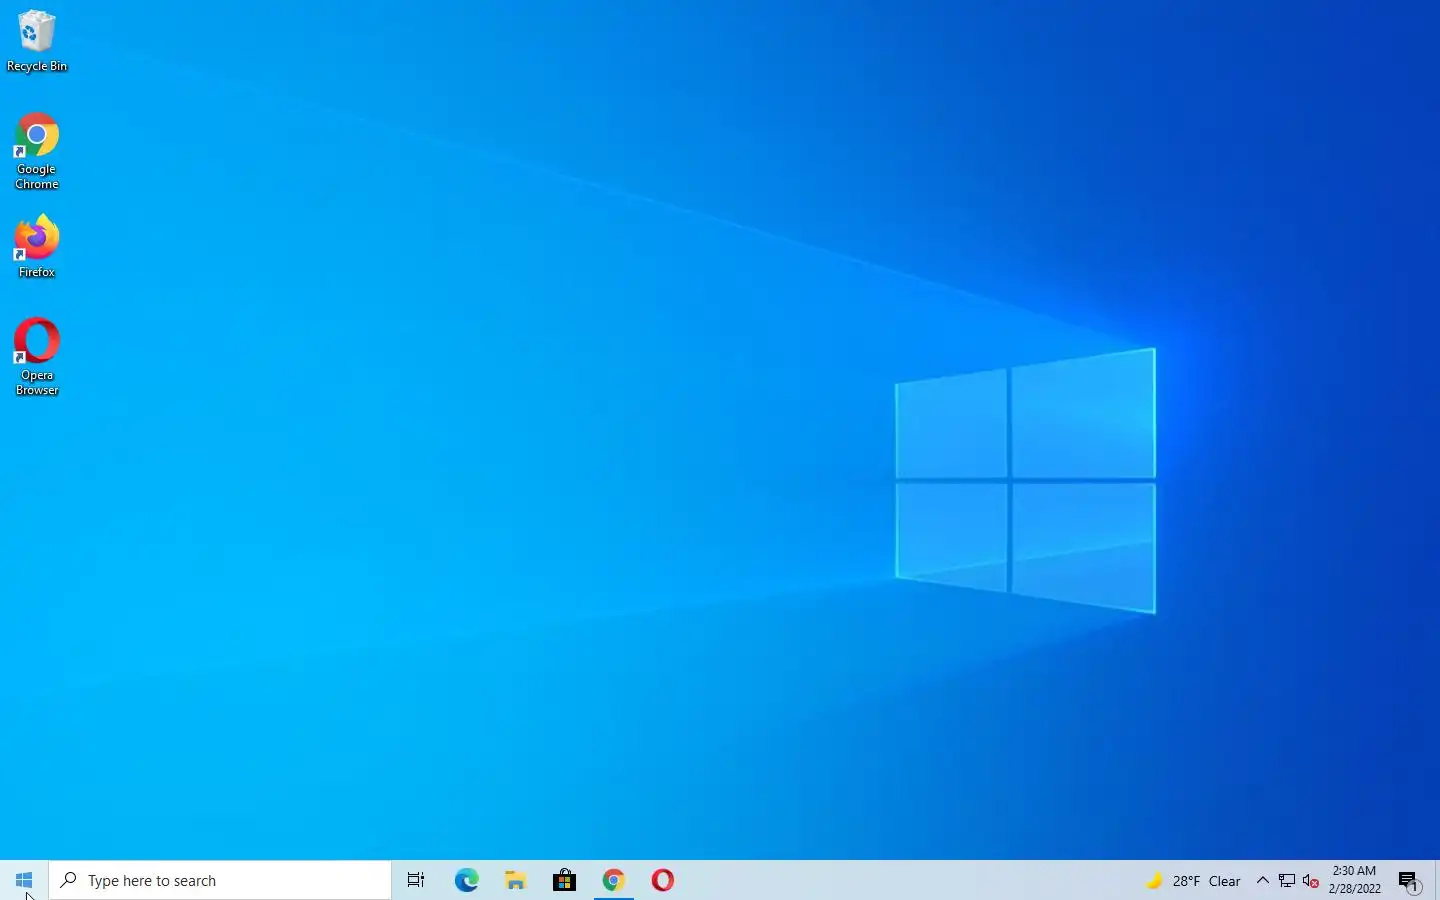
Task: Launch Microsoft Edge from the taskbar
Action: 466,880
